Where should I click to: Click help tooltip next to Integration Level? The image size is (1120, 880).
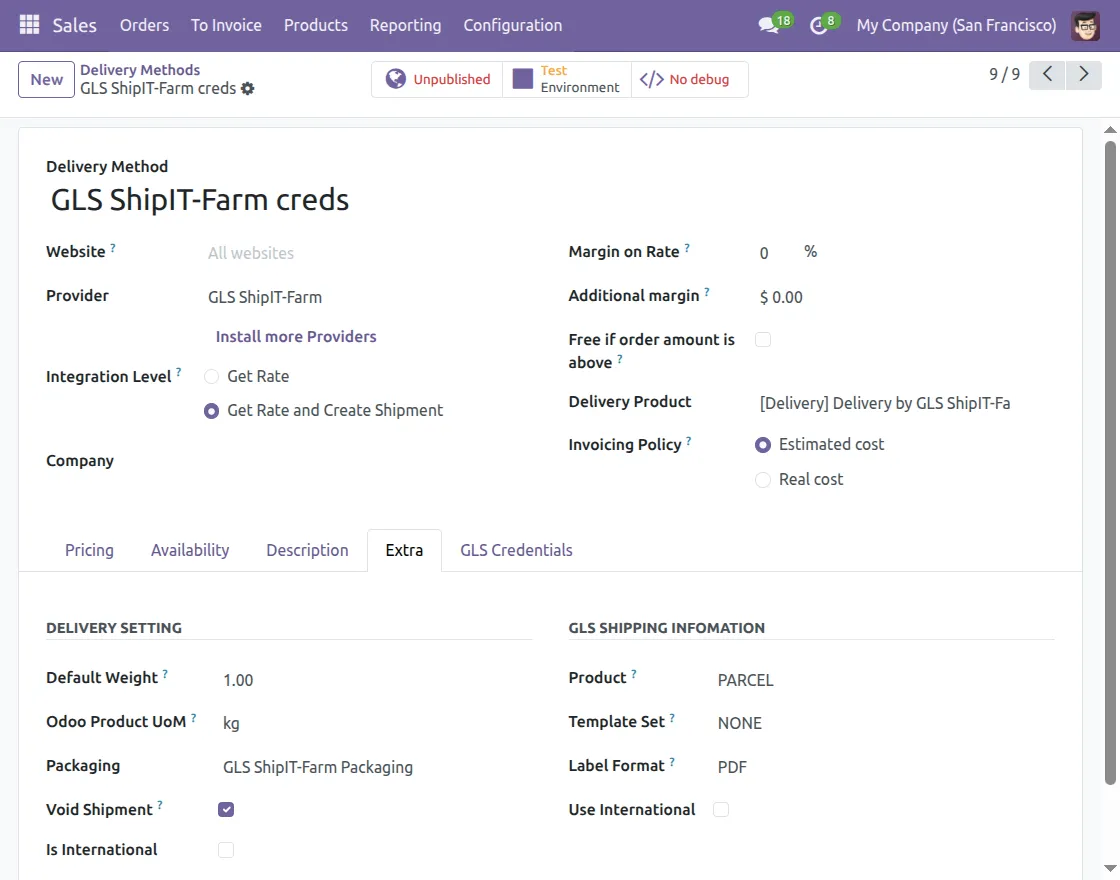[x=179, y=372]
